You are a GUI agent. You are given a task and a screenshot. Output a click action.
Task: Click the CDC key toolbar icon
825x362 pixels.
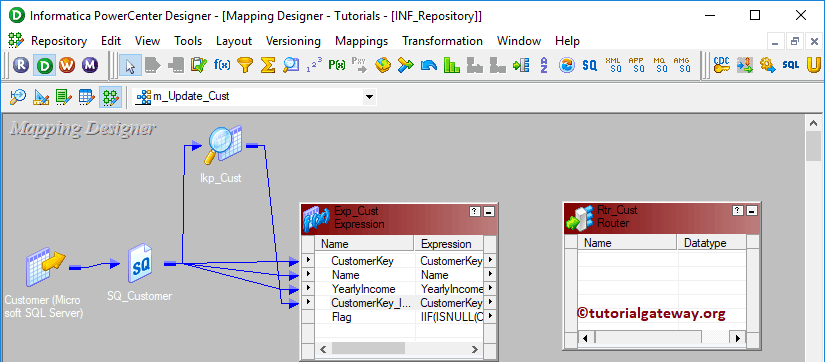(721, 65)
